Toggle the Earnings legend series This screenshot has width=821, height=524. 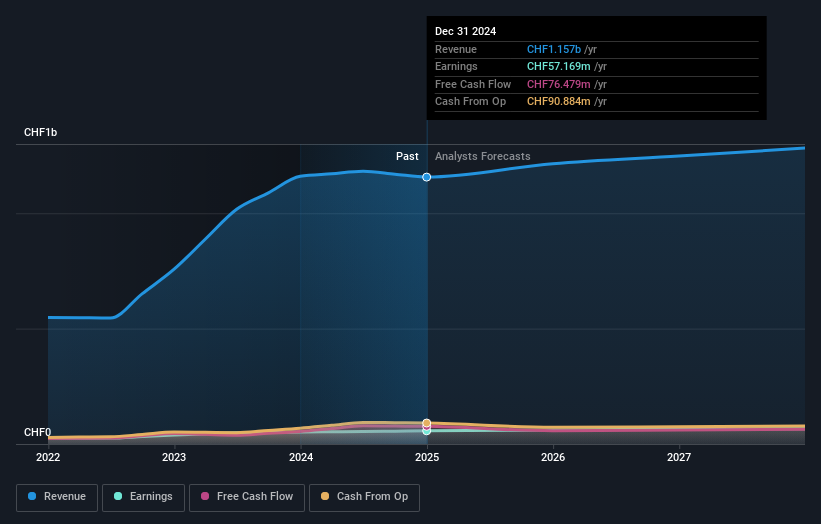coord(143,497)
